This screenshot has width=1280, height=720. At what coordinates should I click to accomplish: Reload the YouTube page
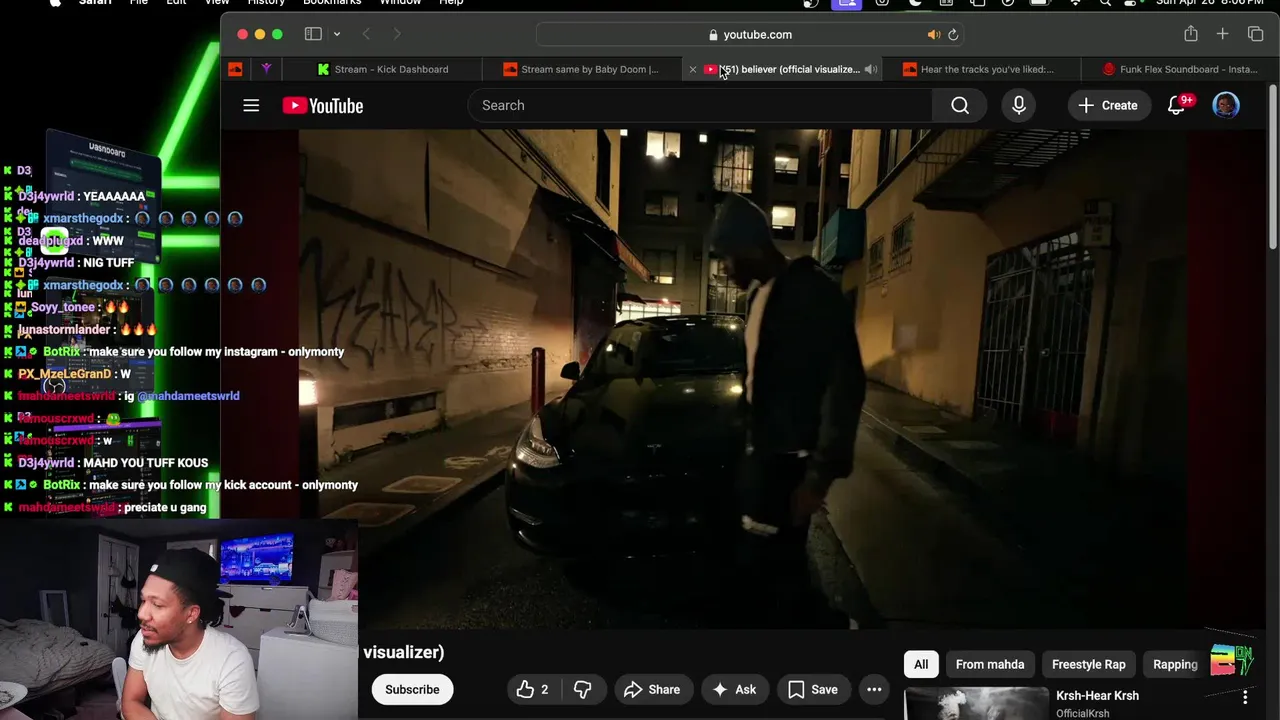click(x=953, y=34)
